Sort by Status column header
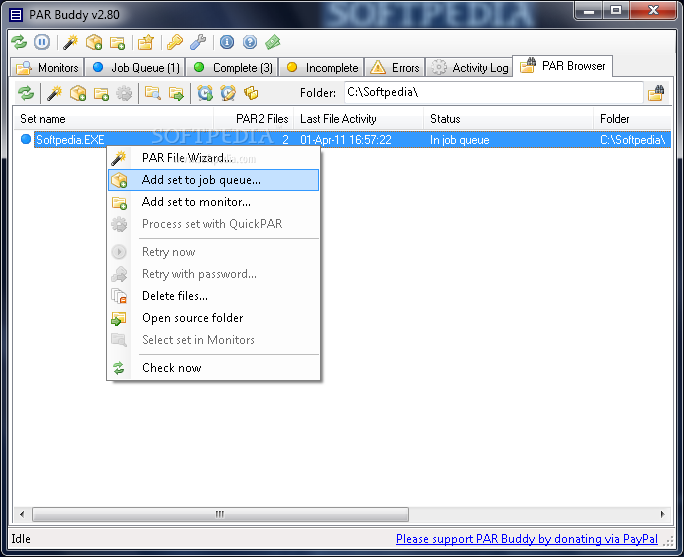Screen dimensions: 684x557 point(509,119)
